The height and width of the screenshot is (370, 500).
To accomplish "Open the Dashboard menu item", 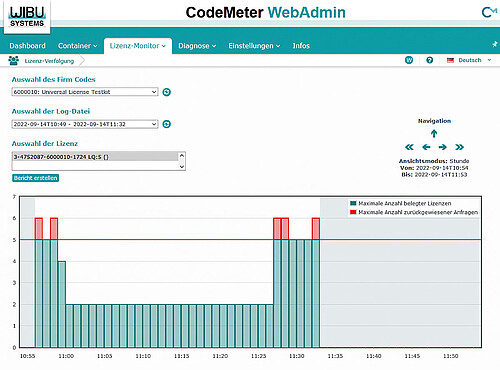I will pyautogui.click(x=27, y=46).
